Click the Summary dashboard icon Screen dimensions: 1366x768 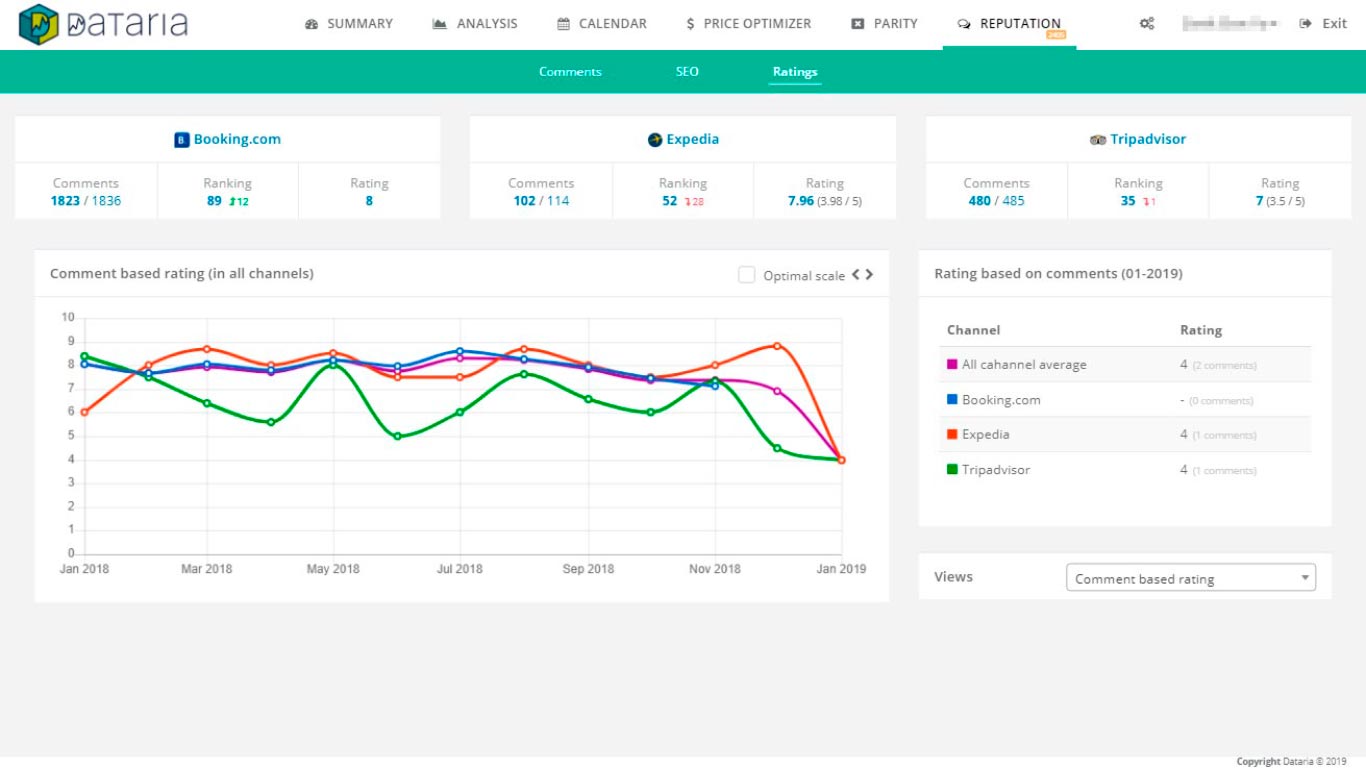[x=311, y=24]
